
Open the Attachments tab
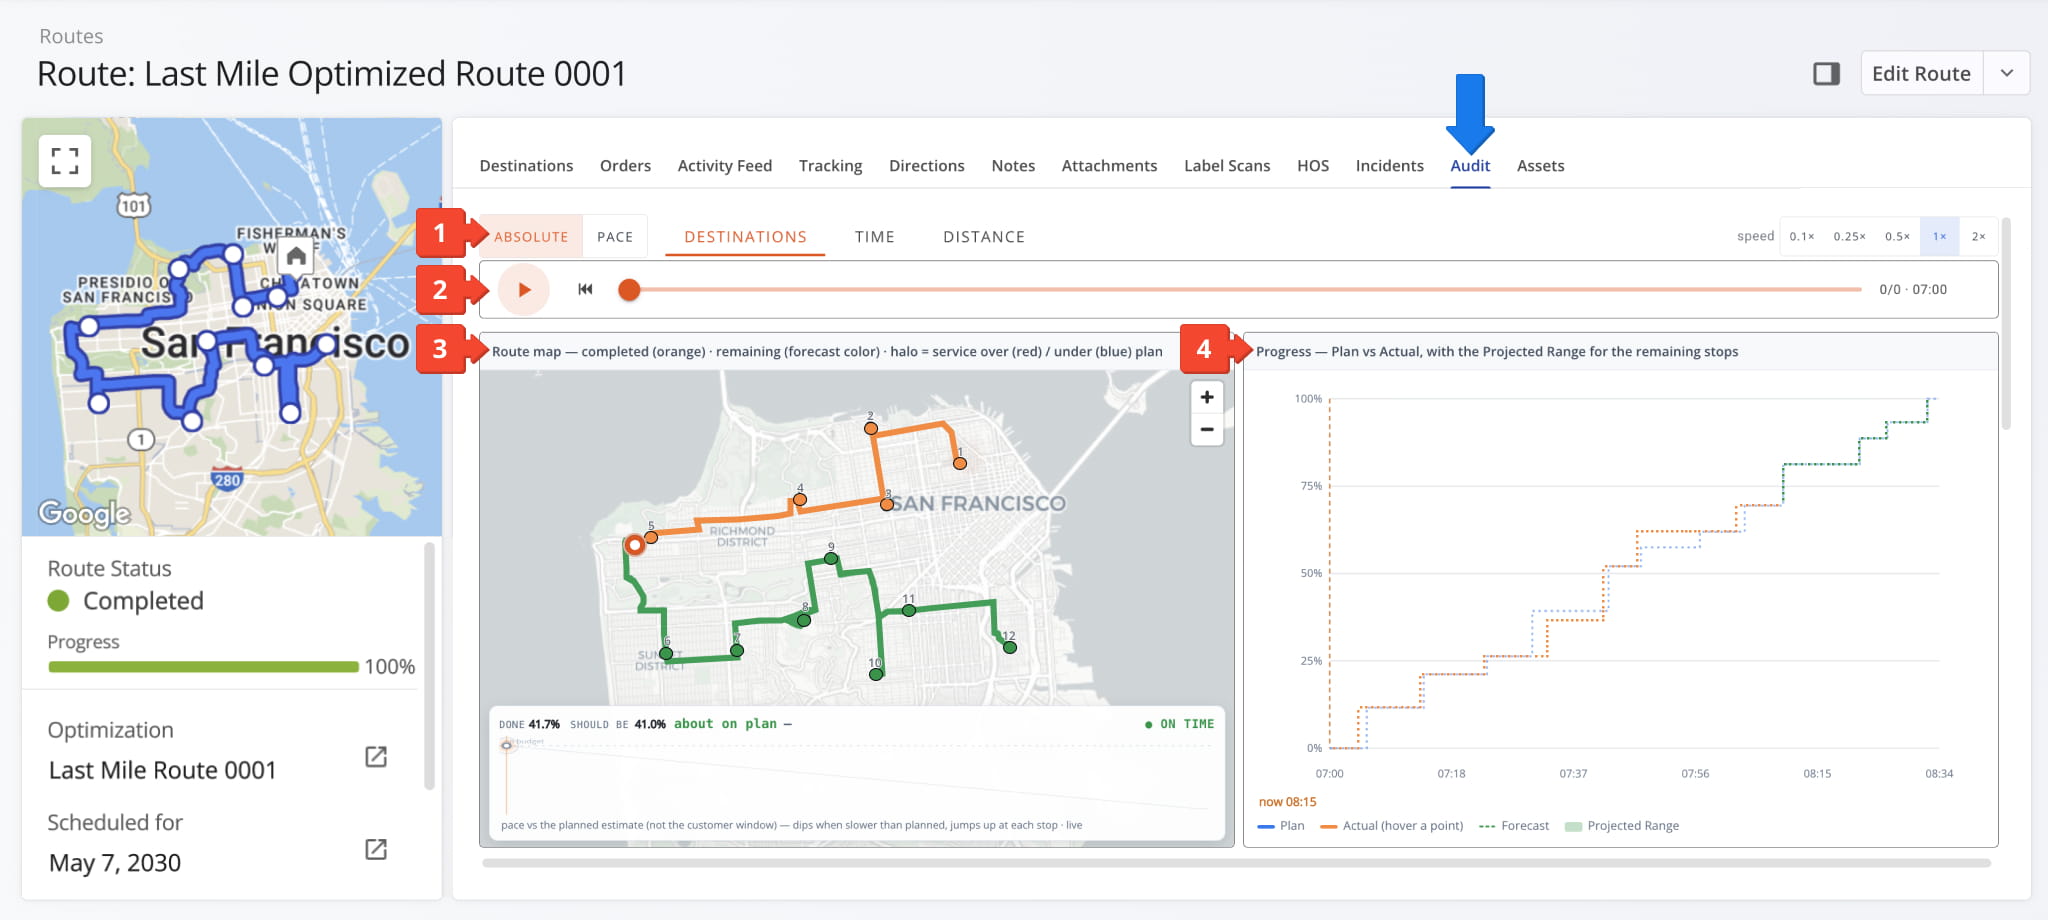pos(1109,166)
